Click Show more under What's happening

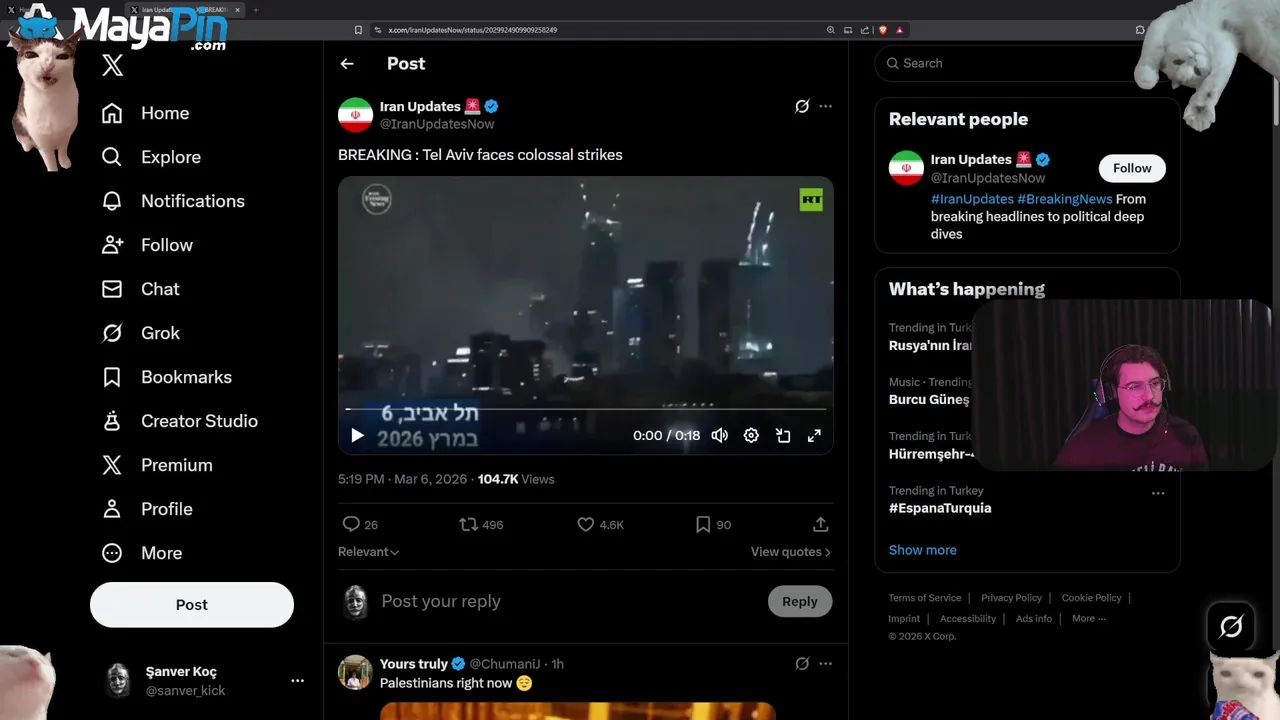point(922,550)
